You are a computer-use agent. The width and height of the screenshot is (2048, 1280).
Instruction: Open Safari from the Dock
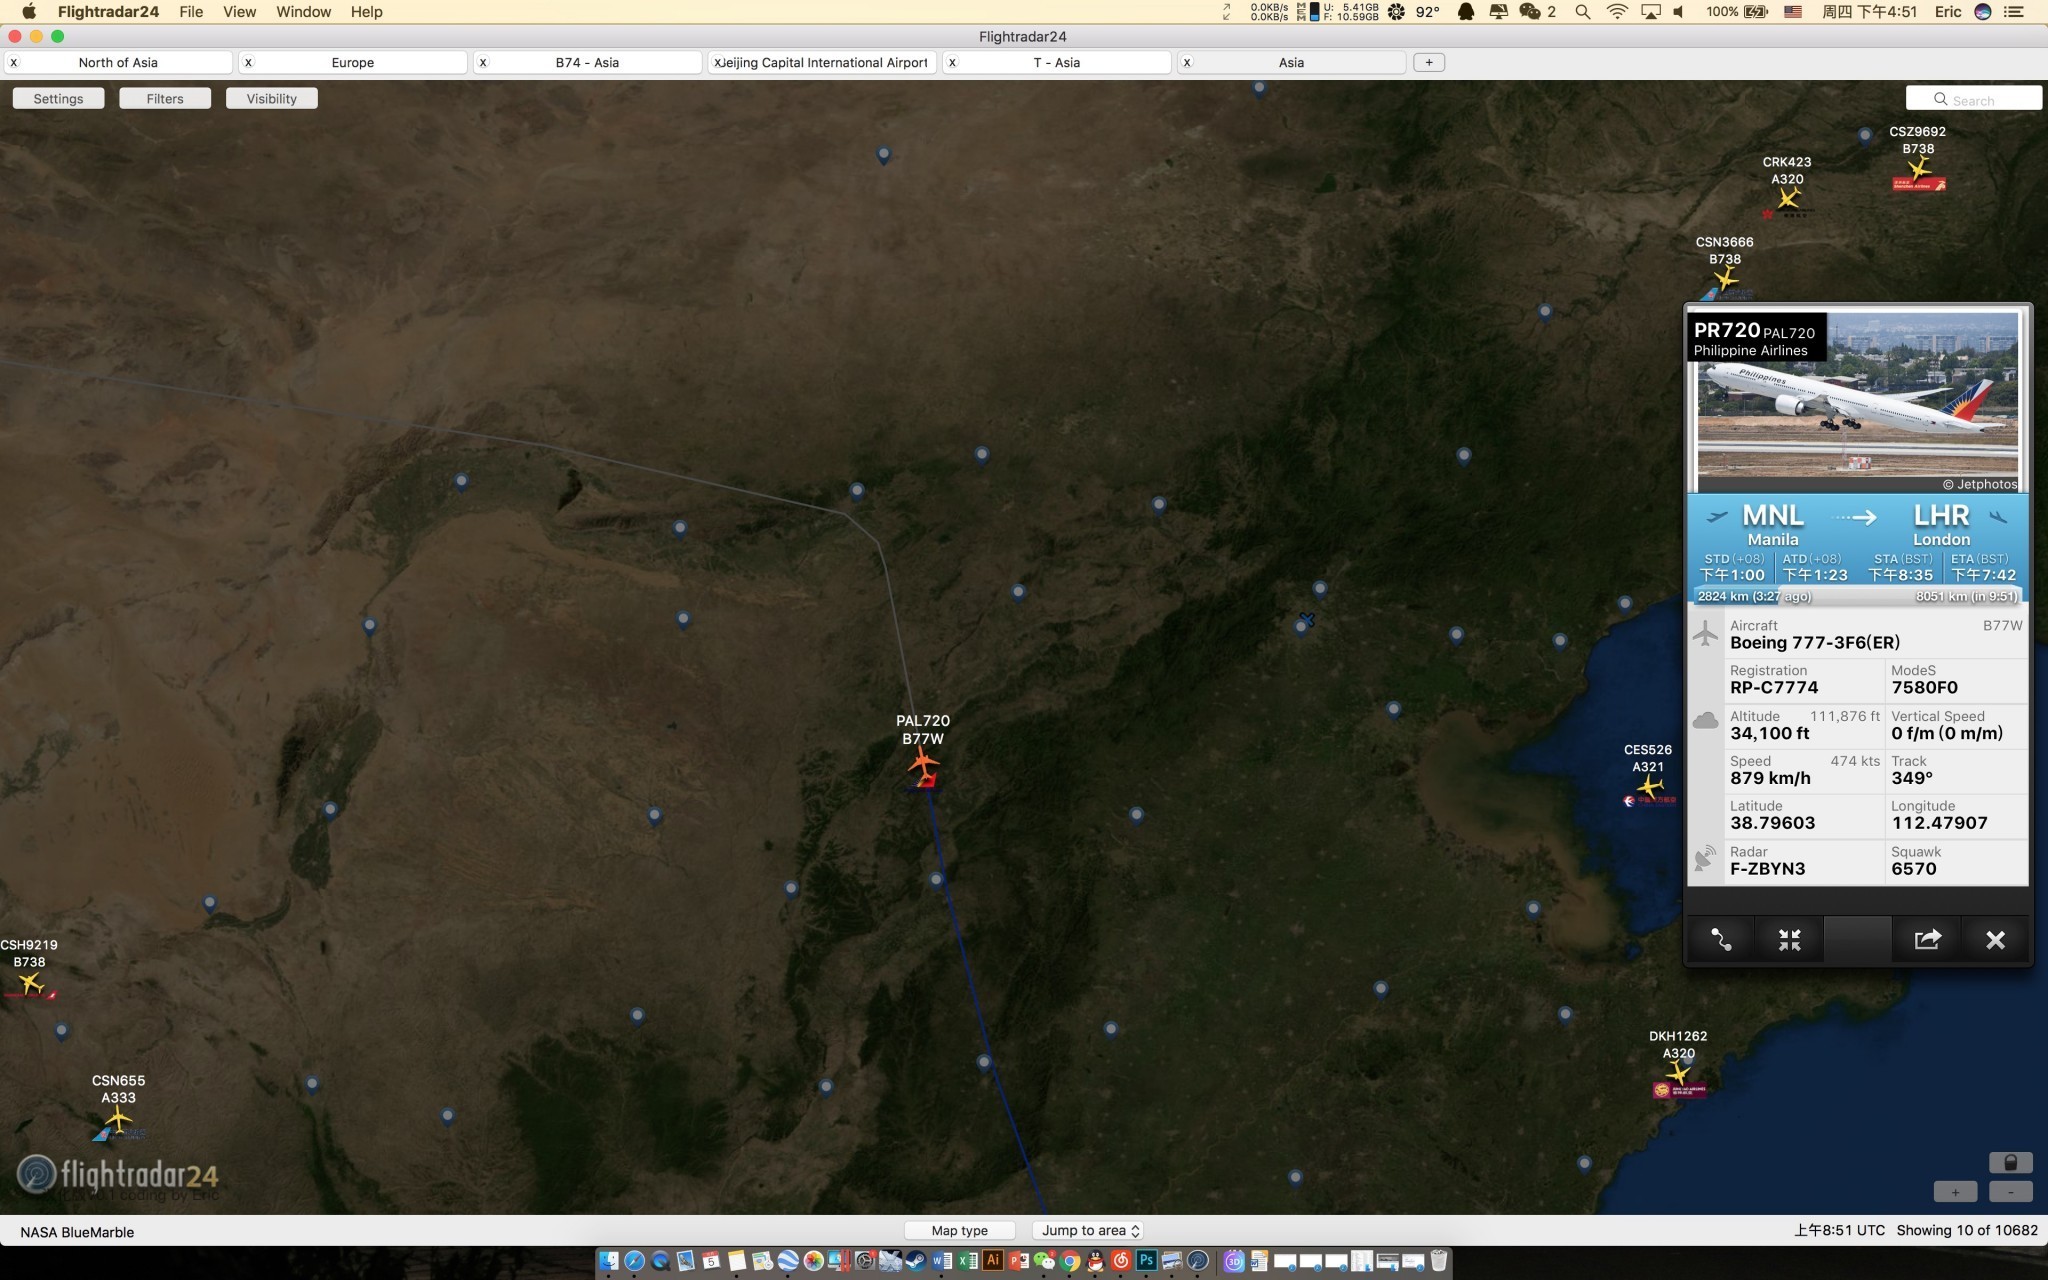click(x=634, y=1261)
